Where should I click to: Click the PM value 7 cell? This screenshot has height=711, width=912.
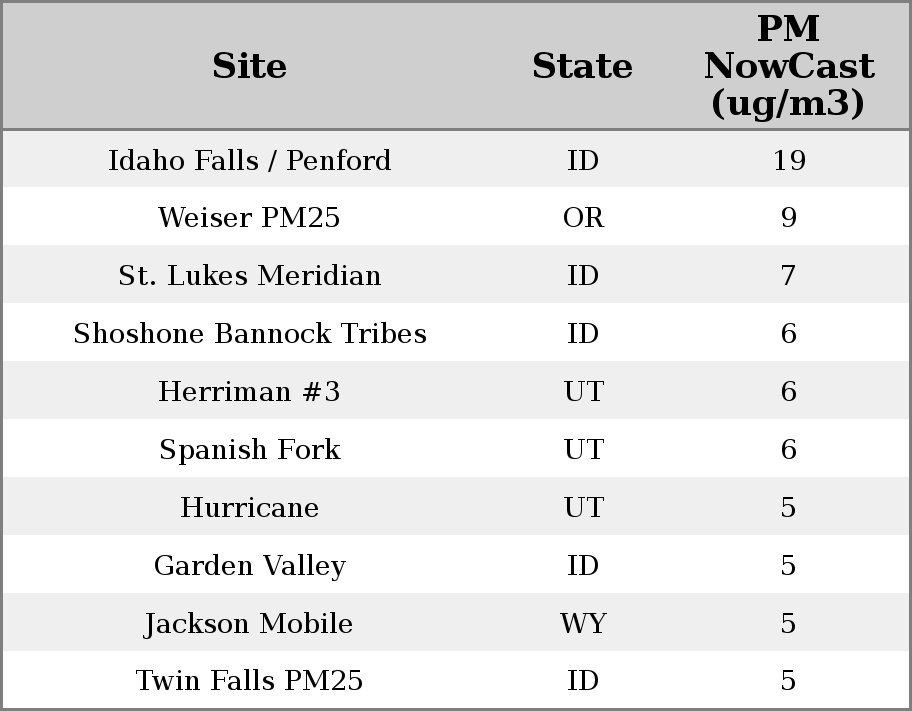788,276
